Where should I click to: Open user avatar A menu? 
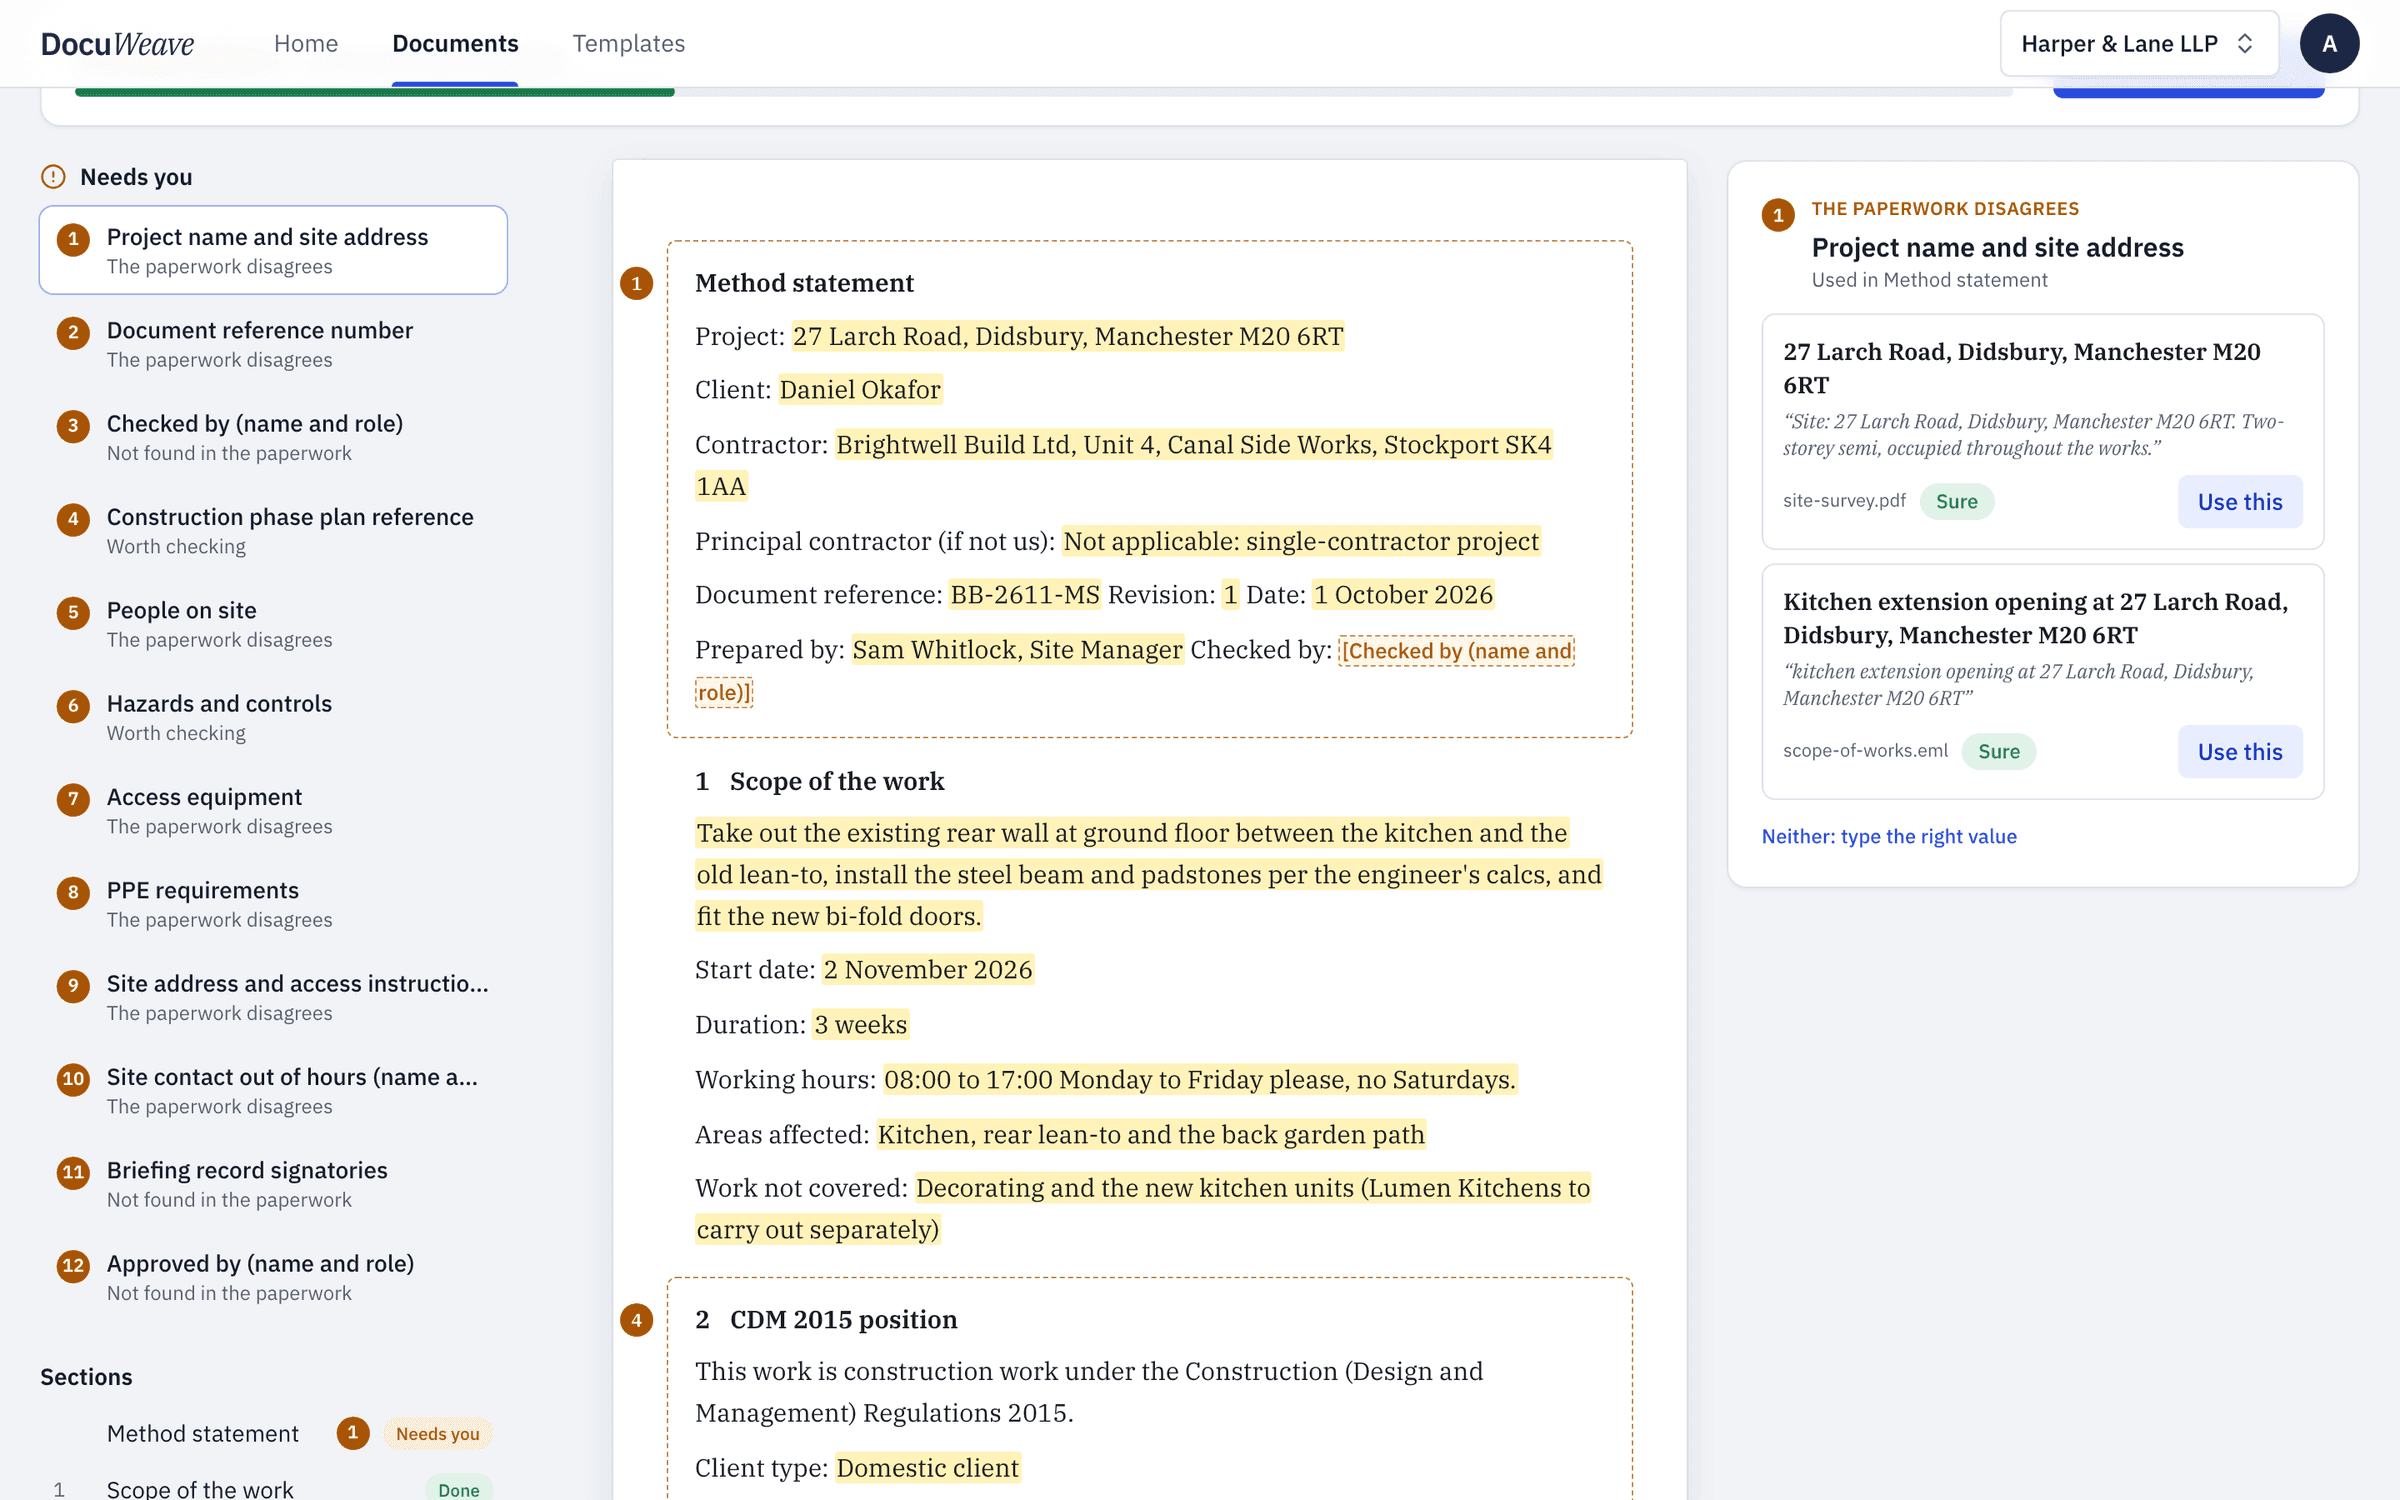pyautogui.click(x=2329, y=44)
